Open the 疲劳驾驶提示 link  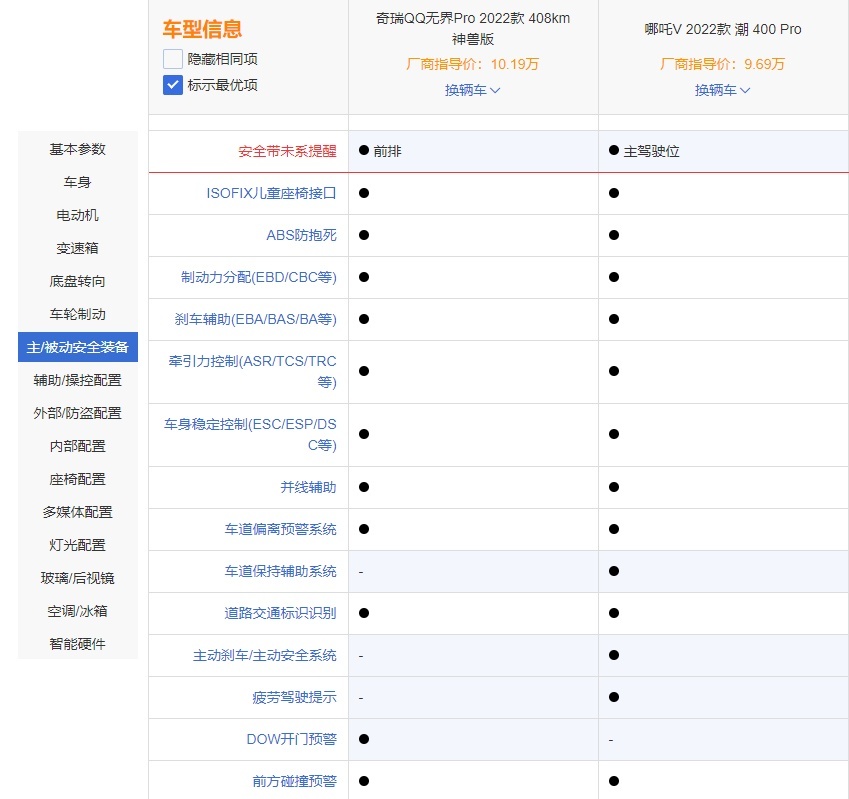pyautogui.click(x=294, y=697)
